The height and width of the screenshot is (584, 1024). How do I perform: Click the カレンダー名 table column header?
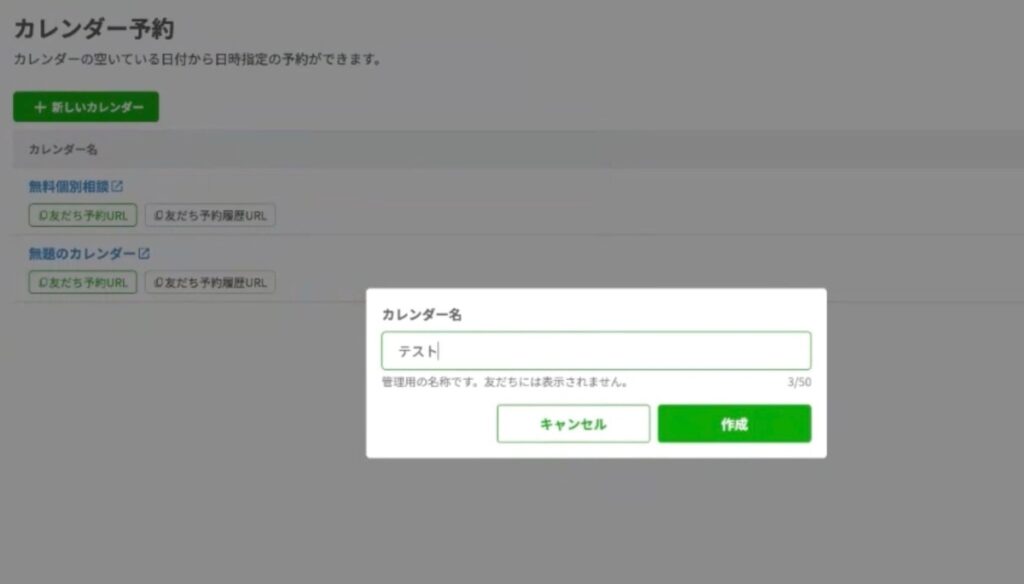tap(62, 149)
